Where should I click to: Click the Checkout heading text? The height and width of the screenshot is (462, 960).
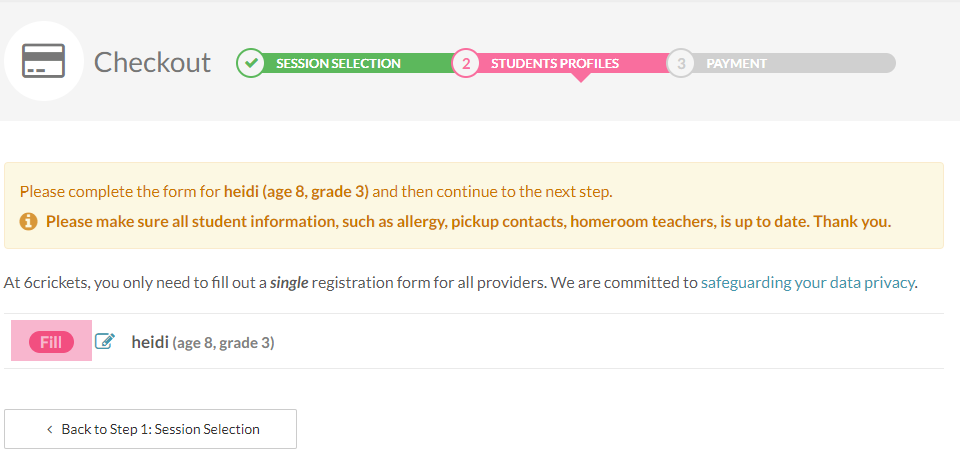[x=152, y=62]
